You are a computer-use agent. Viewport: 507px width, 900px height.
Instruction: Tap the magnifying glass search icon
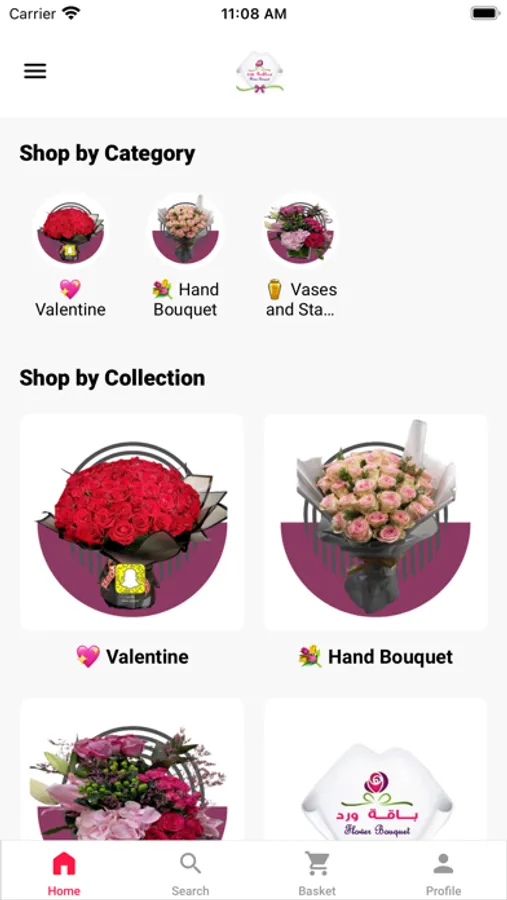pyautogui.click(x=190, y=863)
